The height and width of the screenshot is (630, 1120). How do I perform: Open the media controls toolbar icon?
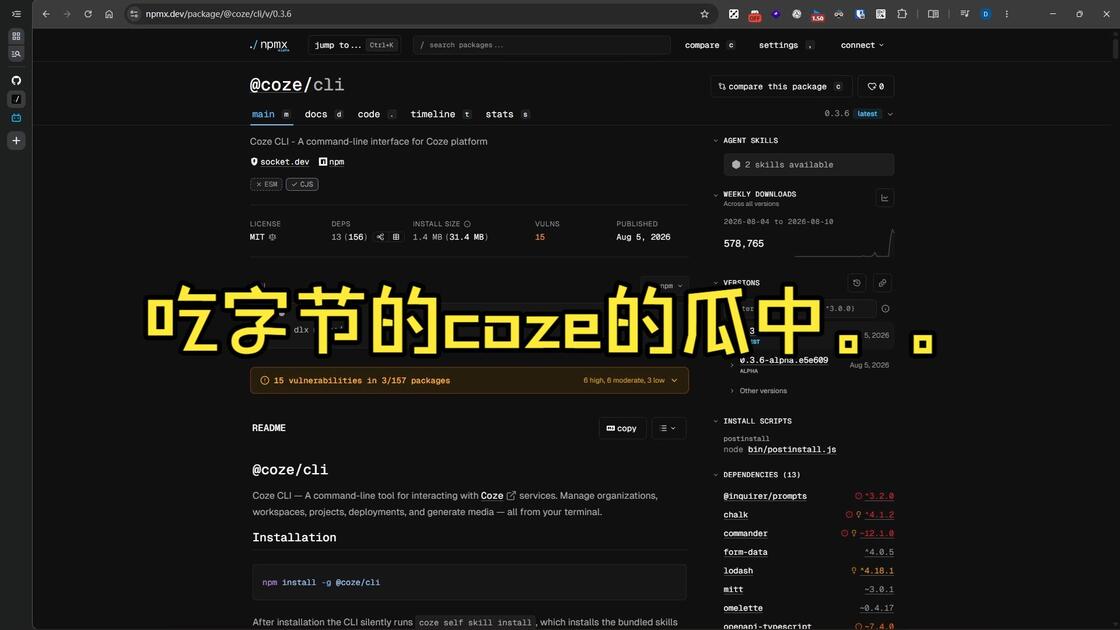point(964,14)
